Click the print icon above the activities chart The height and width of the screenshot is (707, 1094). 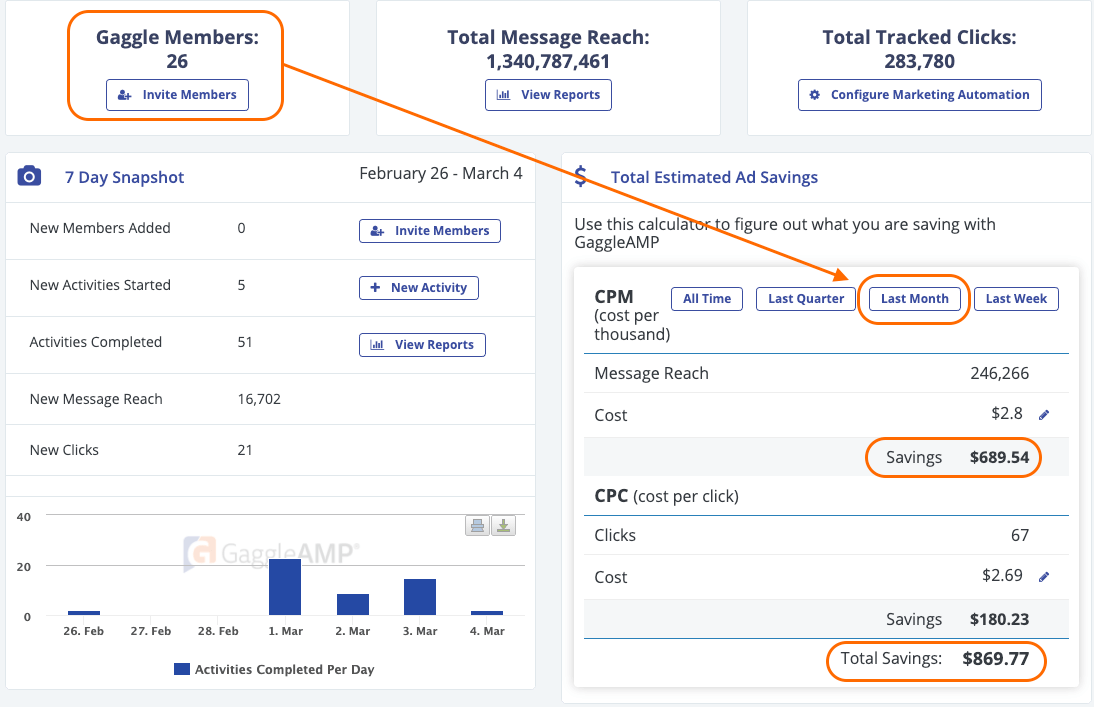[477, 524]
